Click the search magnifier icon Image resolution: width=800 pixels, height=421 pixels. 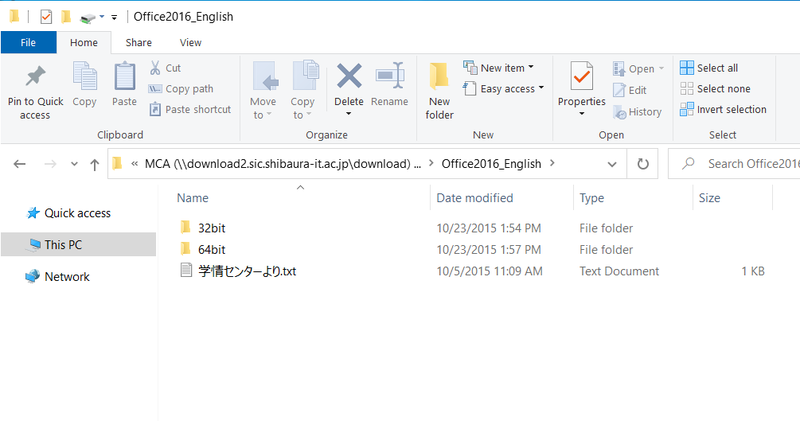(x=688, y=163)
